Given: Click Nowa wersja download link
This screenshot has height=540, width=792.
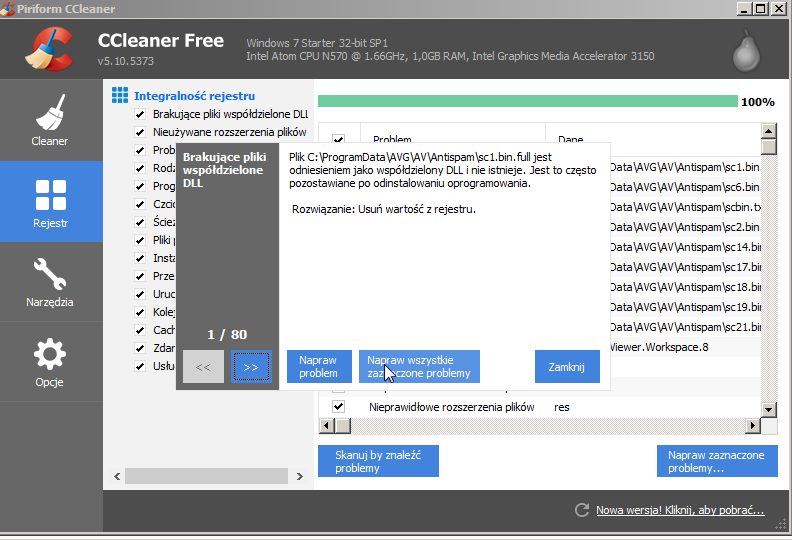Looking at the screenshot, I should click(x=680, y=510).
